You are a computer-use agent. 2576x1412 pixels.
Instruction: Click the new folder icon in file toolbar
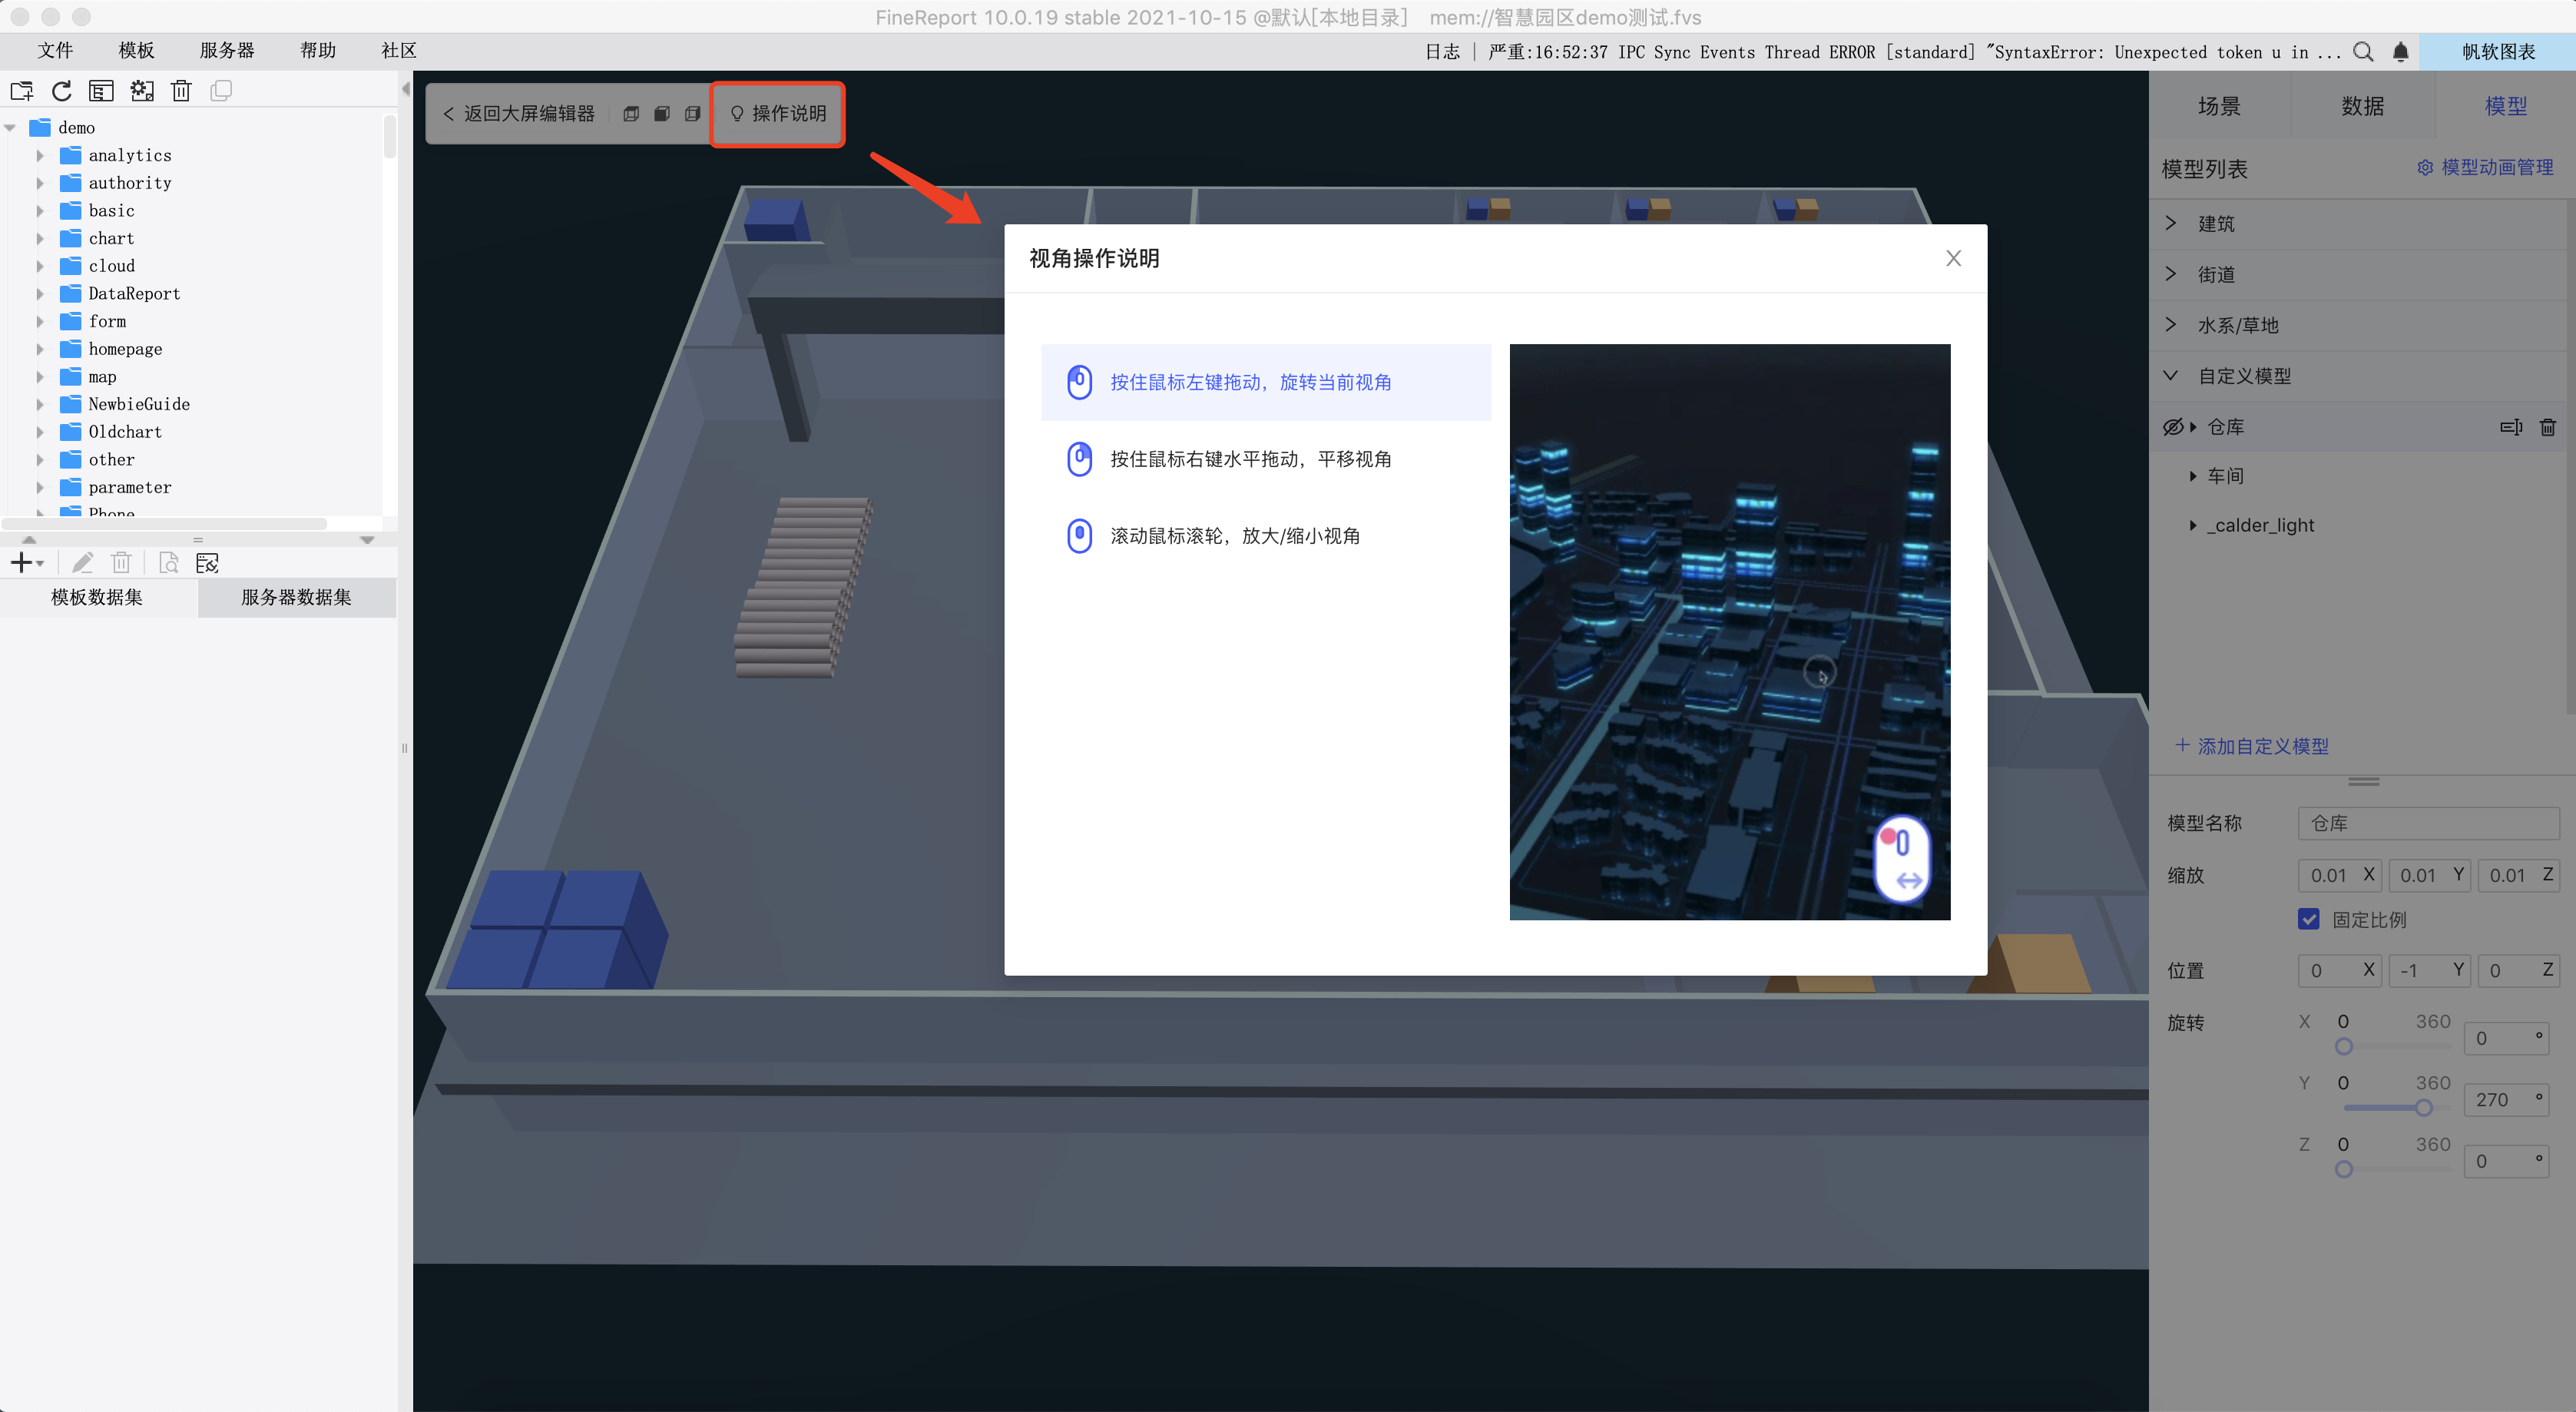(22, 91)
